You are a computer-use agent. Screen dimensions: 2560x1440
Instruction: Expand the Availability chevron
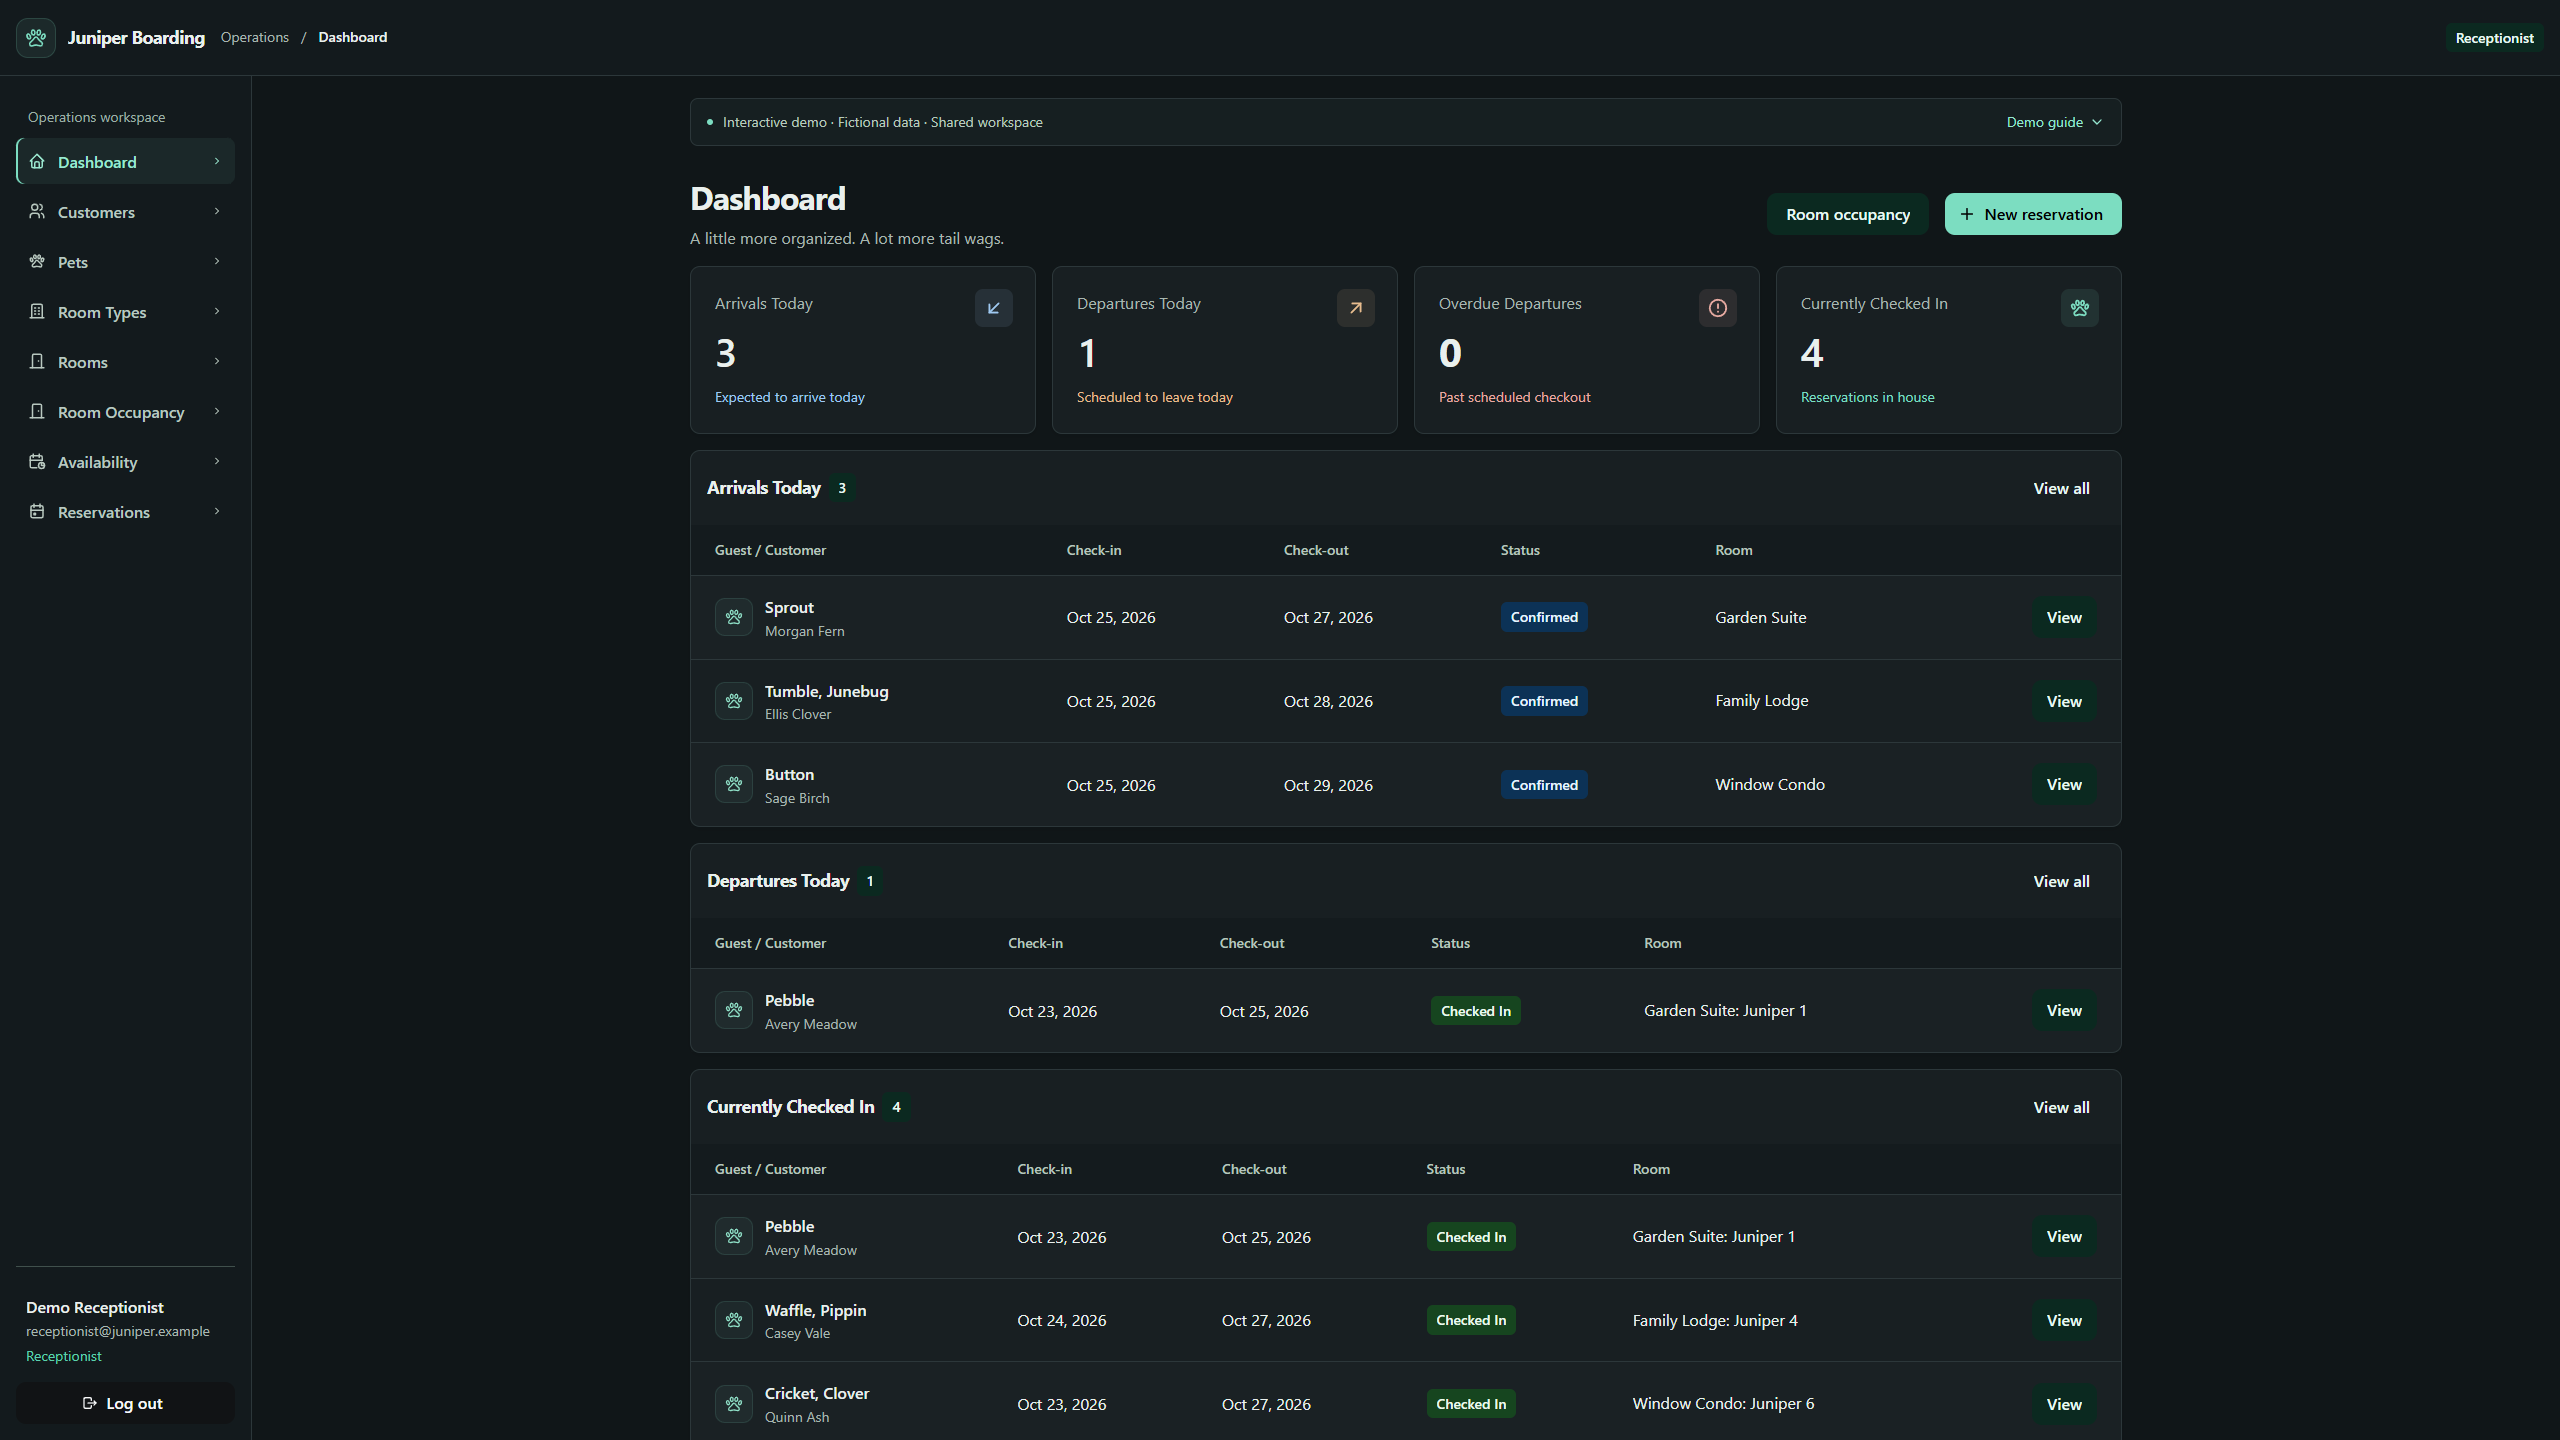coord(217,461)
